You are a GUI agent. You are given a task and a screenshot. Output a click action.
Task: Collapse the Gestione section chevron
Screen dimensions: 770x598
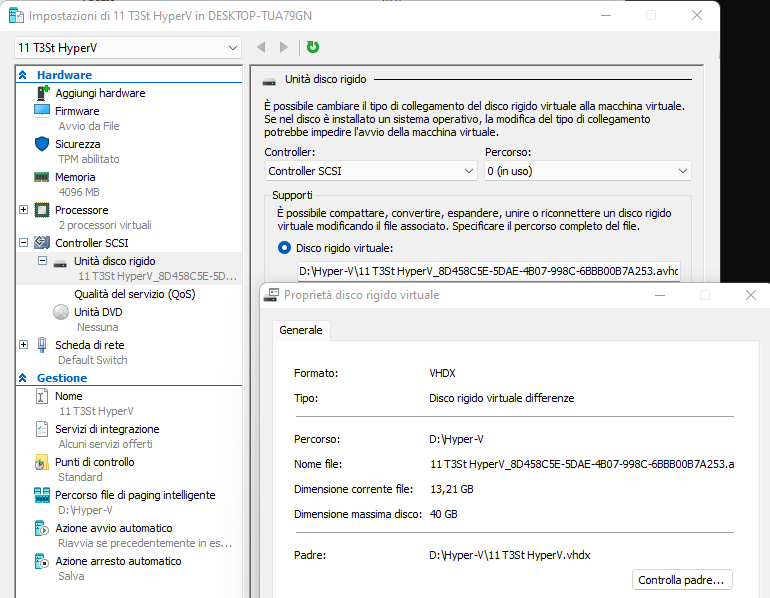(x=23, y=378)
